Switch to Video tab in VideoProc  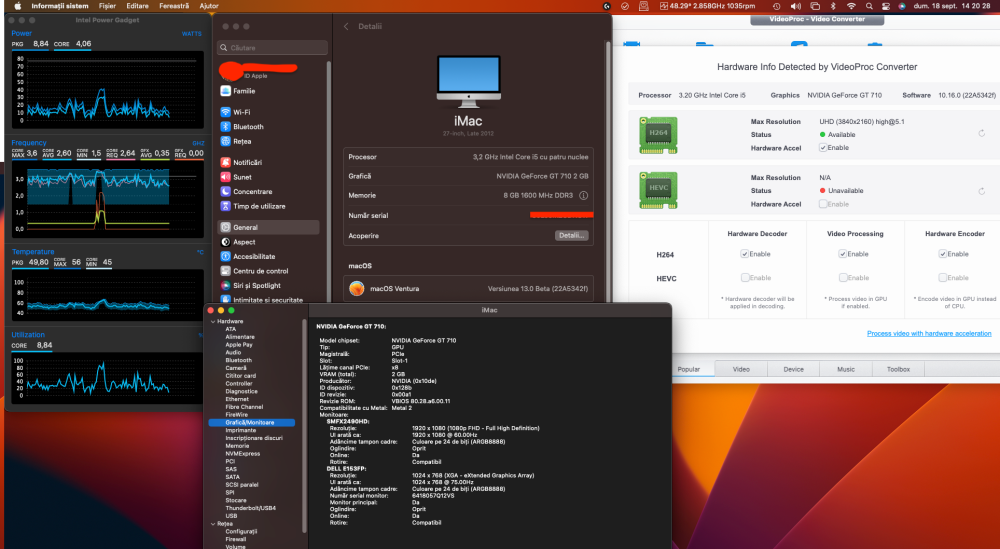pos(741,369)
